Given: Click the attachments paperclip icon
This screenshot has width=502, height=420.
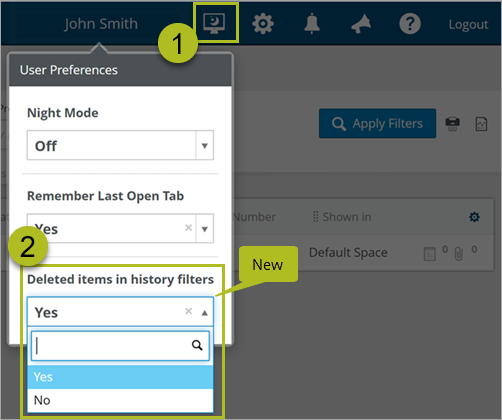Looking at the screenshot, I should point(459,254).
